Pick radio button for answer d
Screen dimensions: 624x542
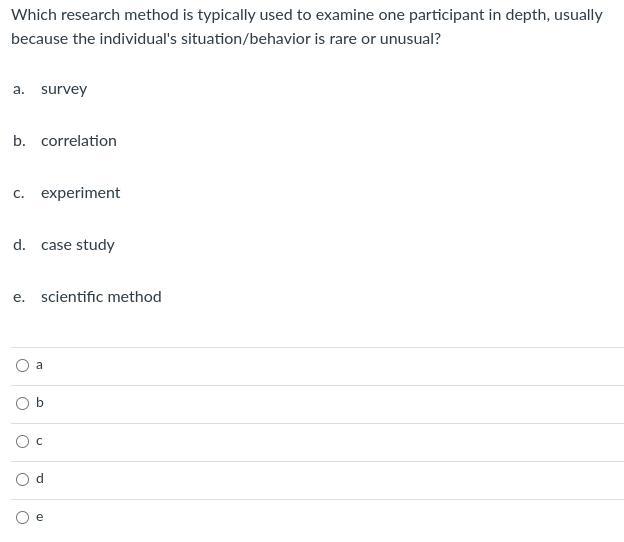pyautogui.click(x=22, y=479)
